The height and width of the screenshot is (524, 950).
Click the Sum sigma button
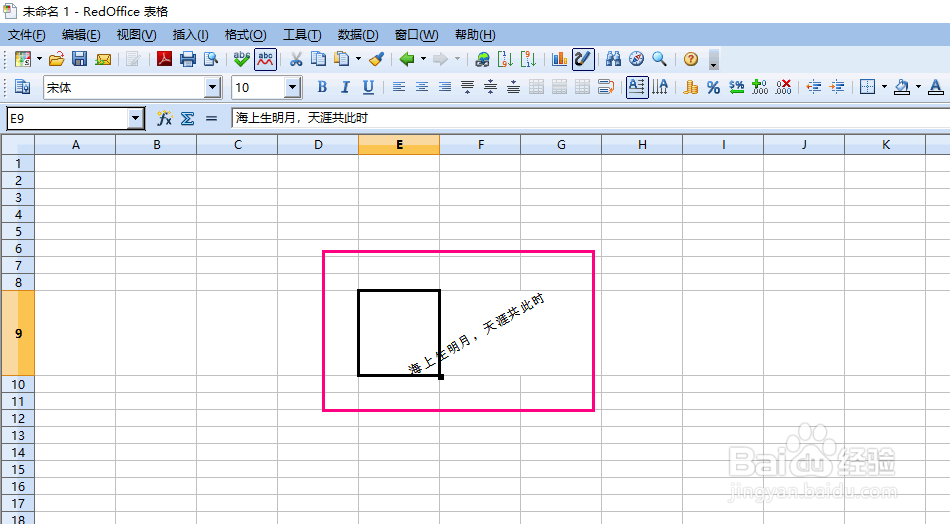(x=188, y=118)
